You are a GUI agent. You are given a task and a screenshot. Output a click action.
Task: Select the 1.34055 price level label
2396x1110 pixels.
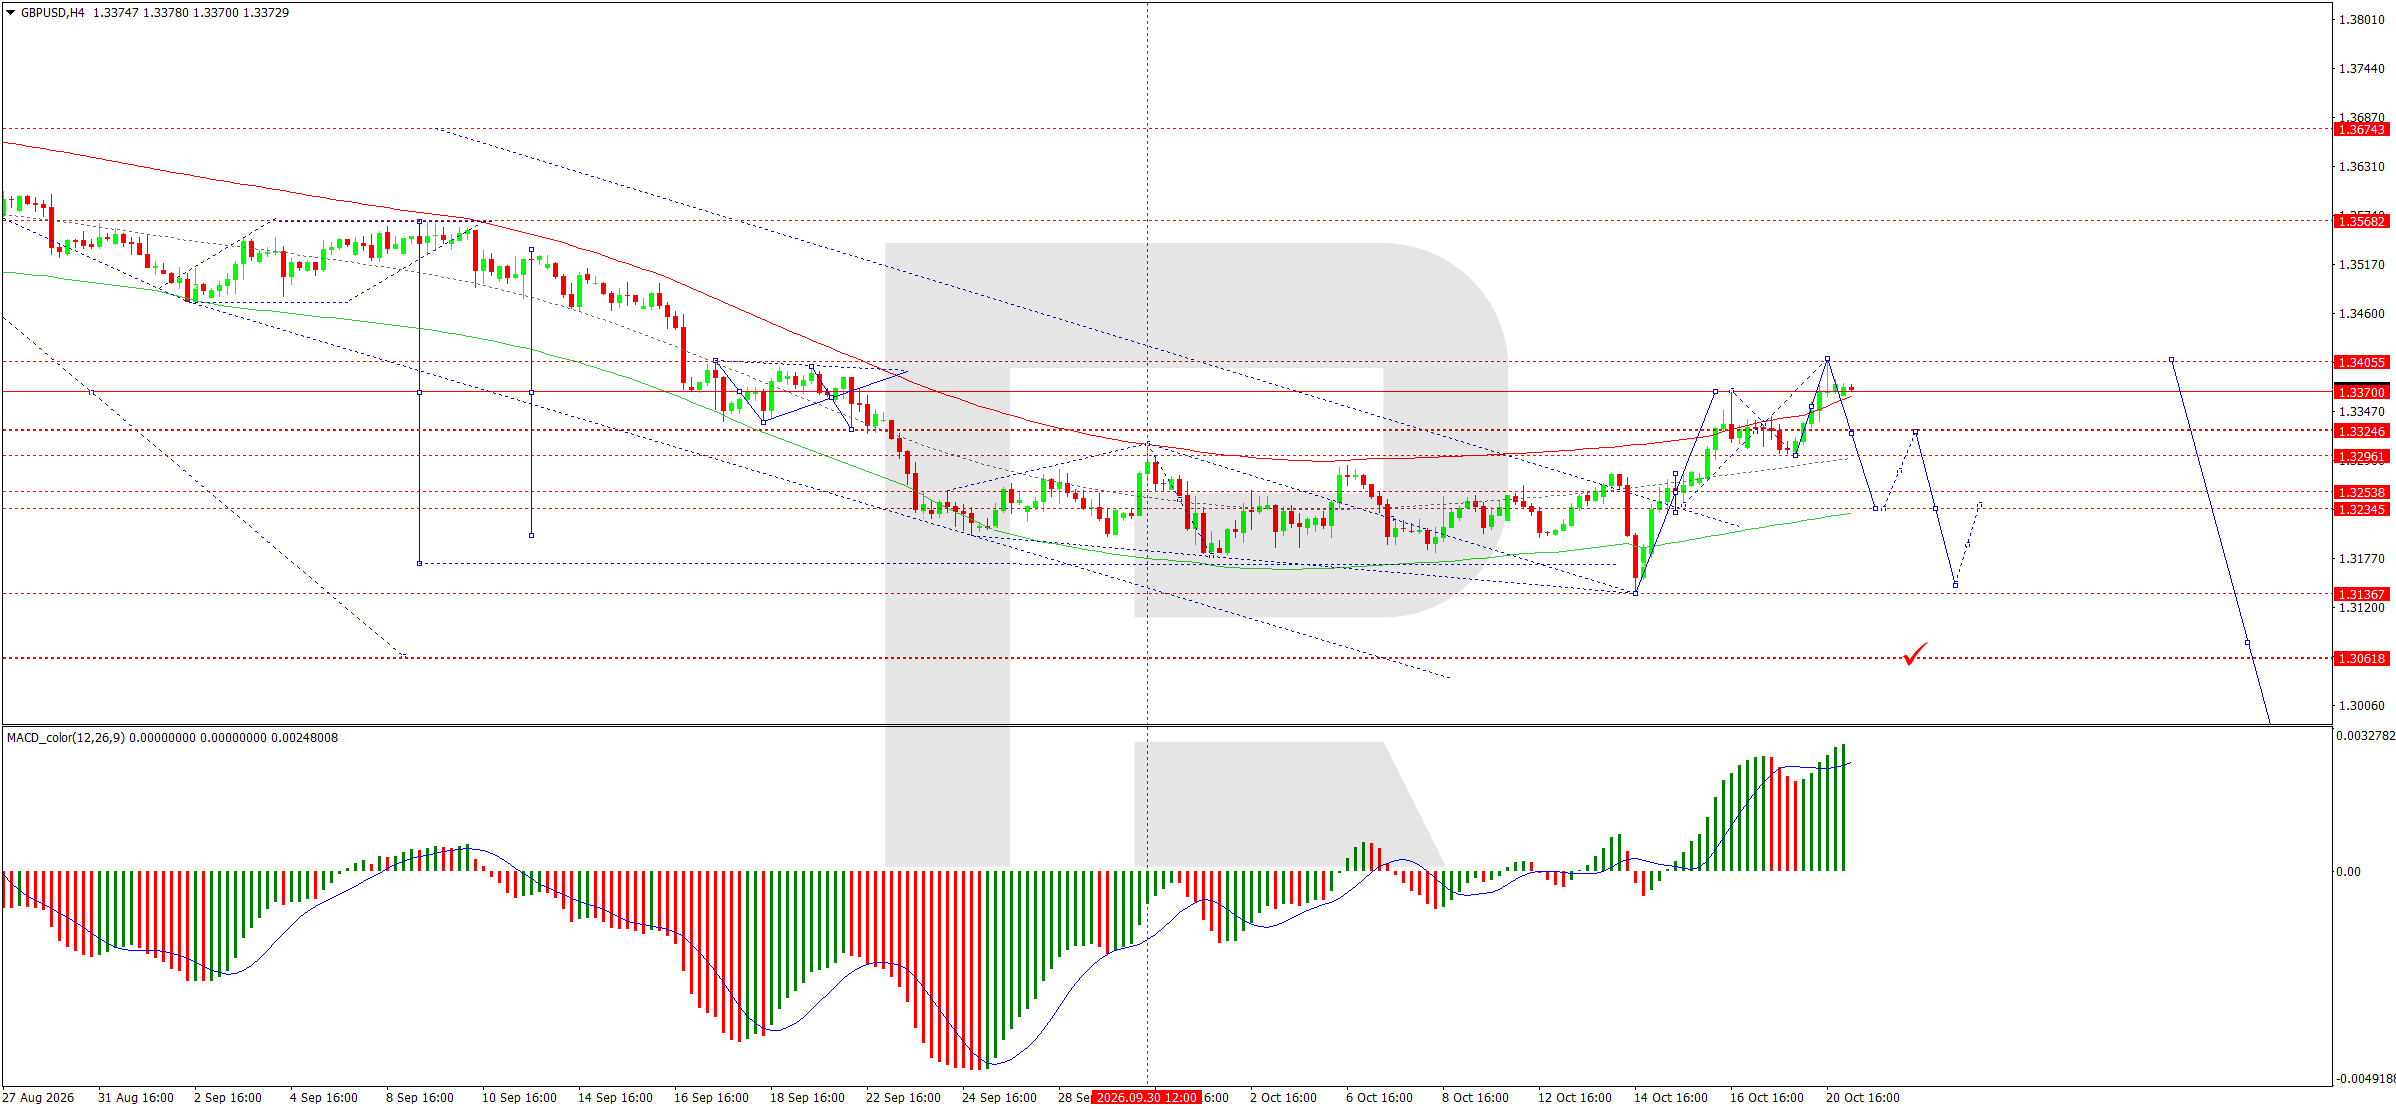[2362, 363]
